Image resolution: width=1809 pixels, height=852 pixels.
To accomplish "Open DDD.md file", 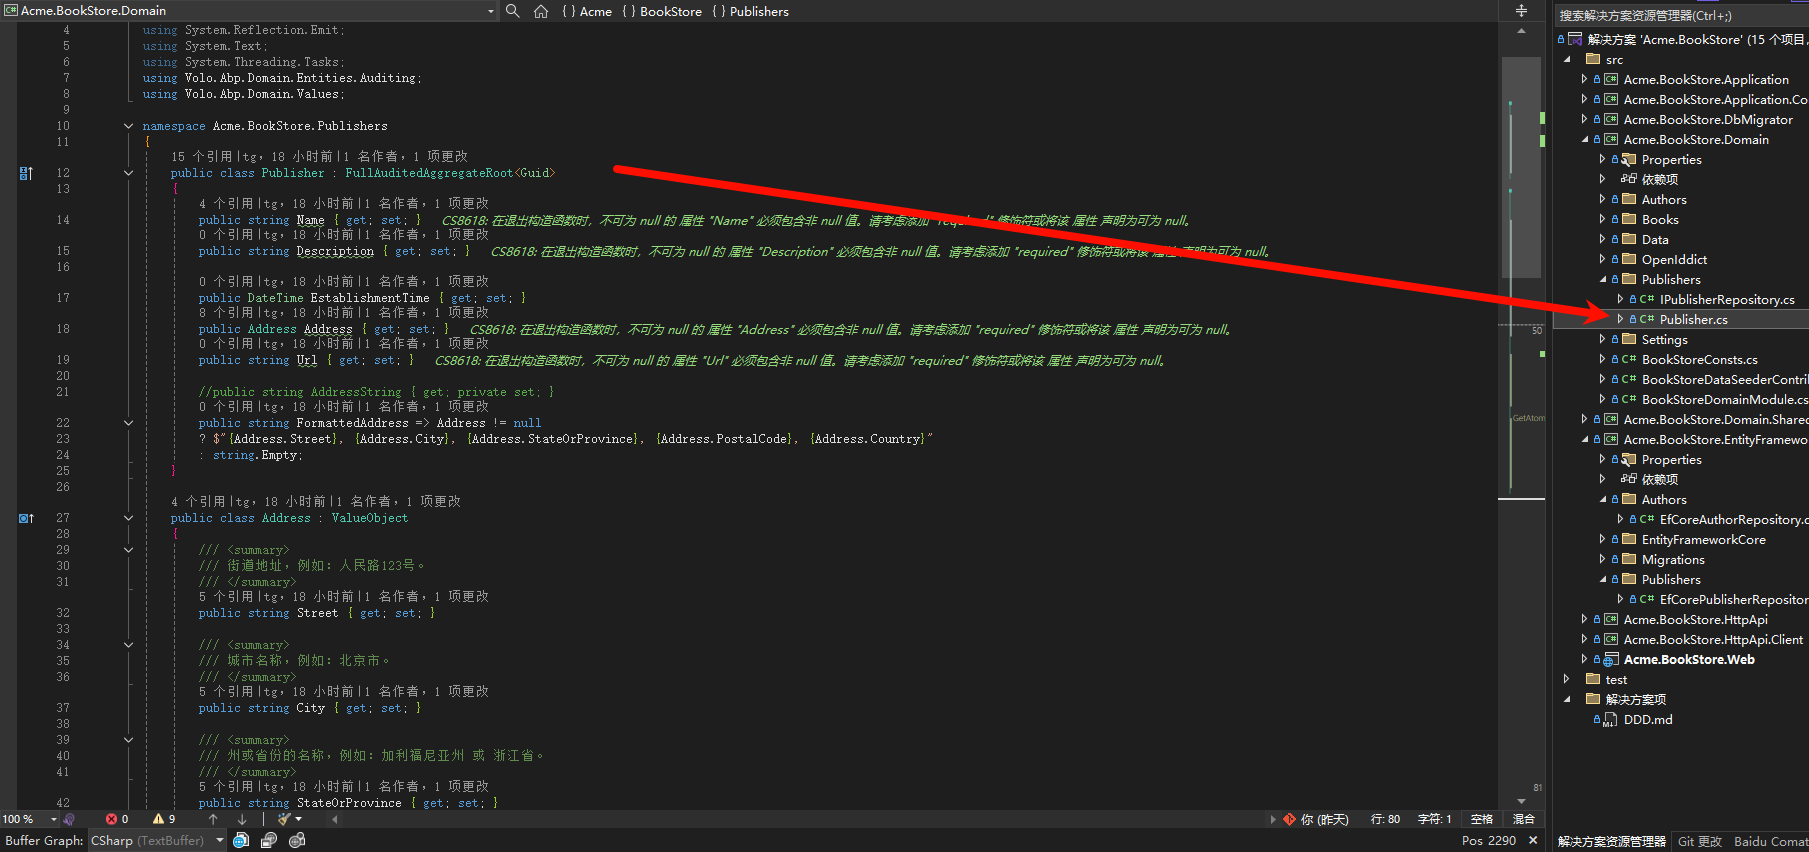I will coord(1648,719).
